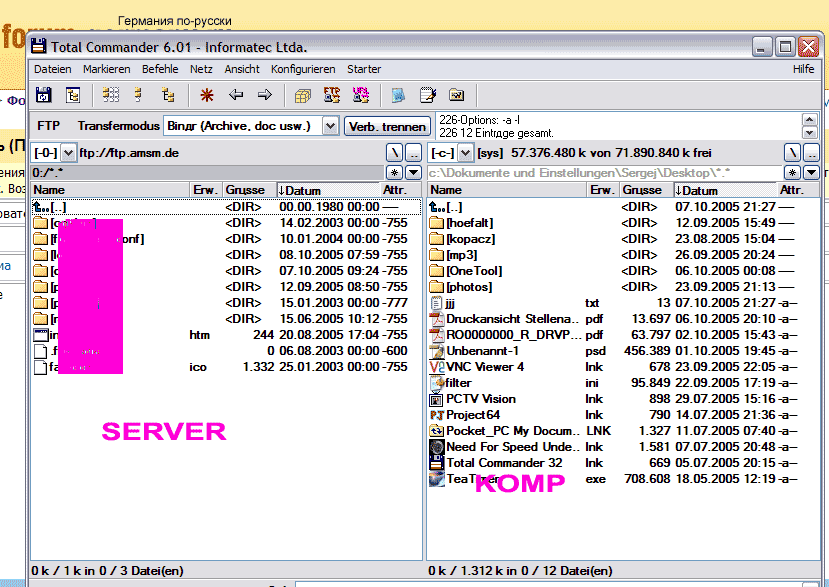
Task: Click the blue document toolbar icon
Action: pos(398,95)
